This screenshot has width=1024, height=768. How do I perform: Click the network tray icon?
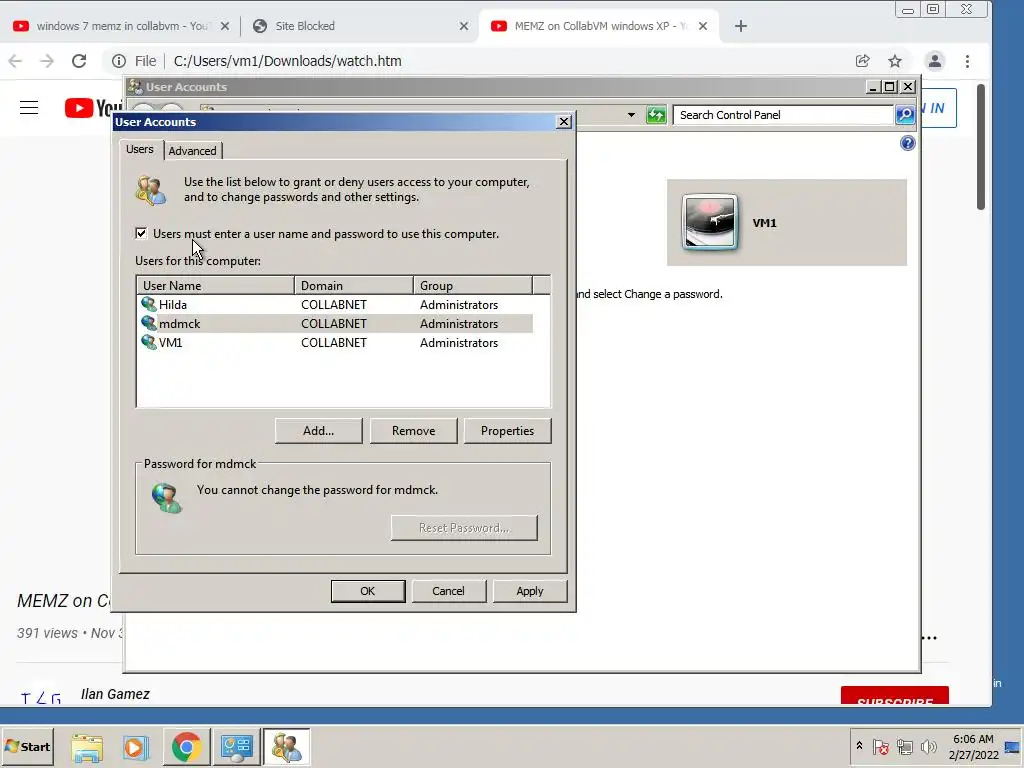(x=904, y=746)
